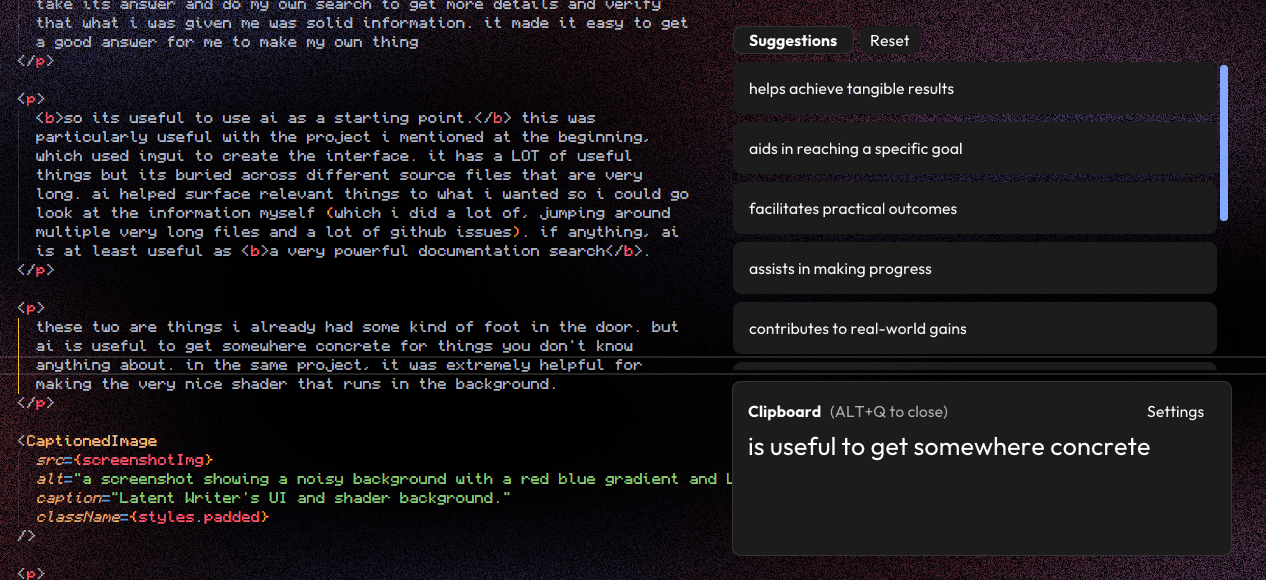
Task: Choose suggestion "contributes to real-world gains"
Action: tap(975, 329)
